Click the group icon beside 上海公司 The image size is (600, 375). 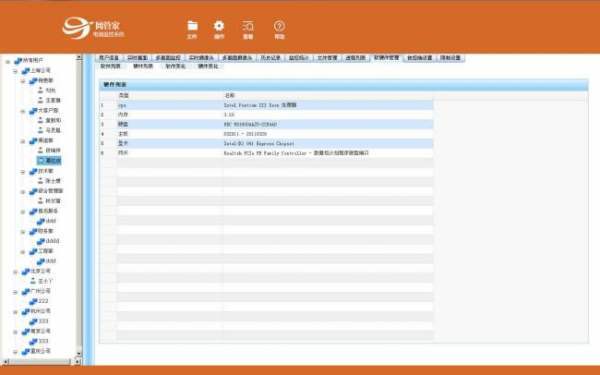point(26,71)
